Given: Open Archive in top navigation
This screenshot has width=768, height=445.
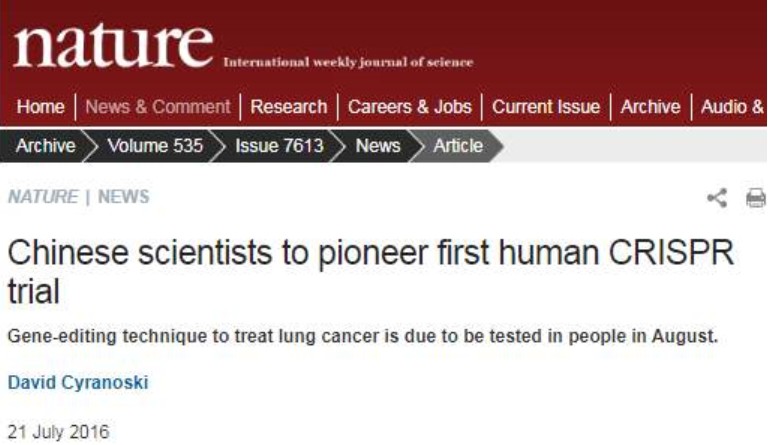Looking at the screenshot, I should pyautogui.click(x=650, y=107).
